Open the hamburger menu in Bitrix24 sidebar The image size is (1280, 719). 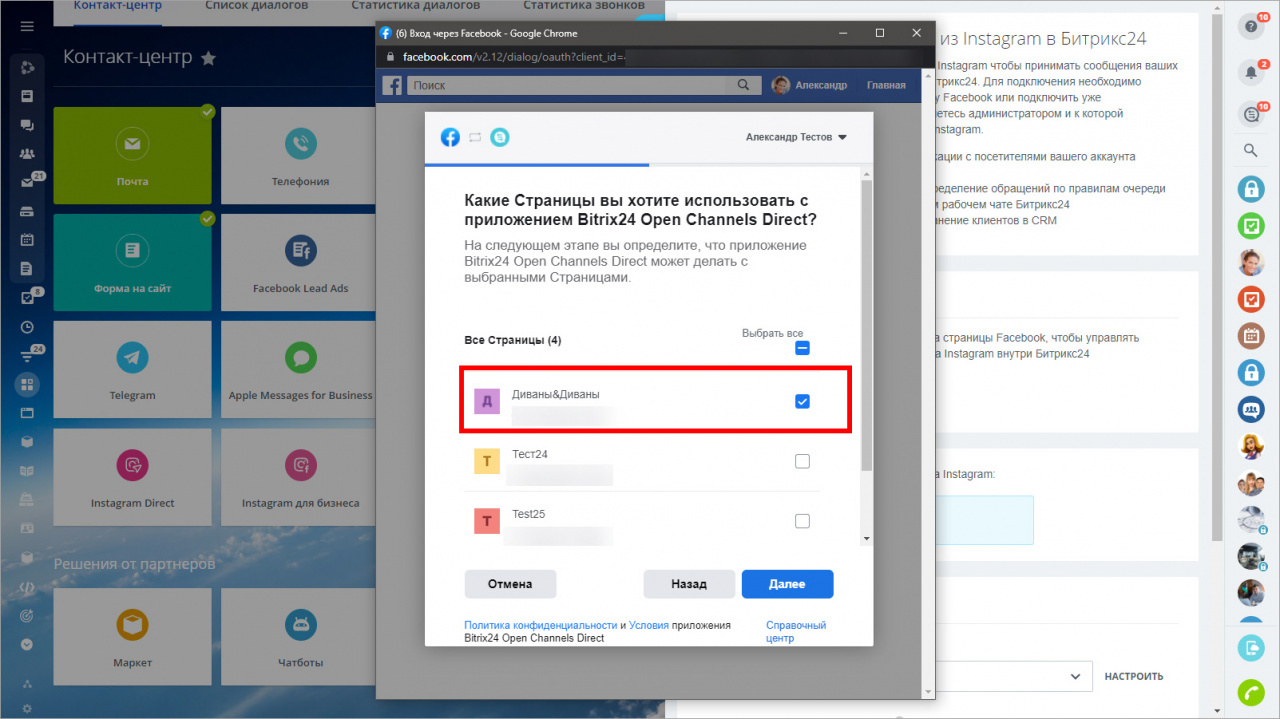click(27, 25)
